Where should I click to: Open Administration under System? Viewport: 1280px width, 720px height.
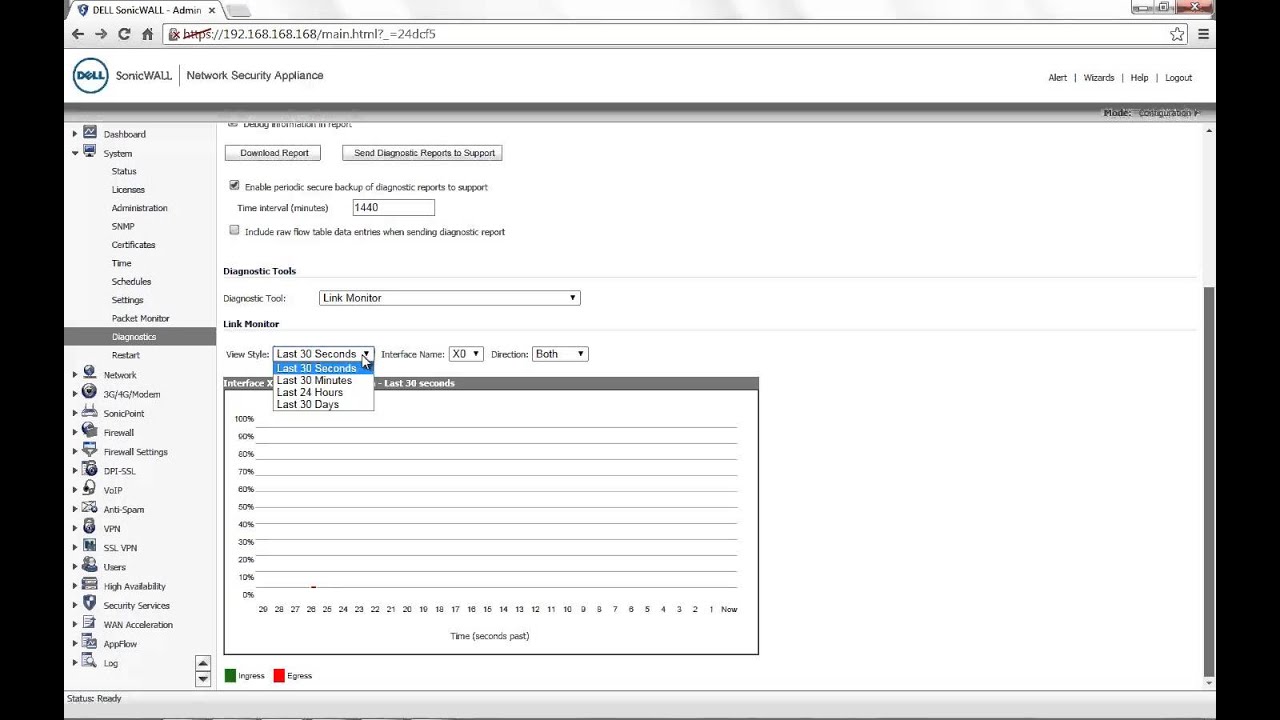pos(139,208)
